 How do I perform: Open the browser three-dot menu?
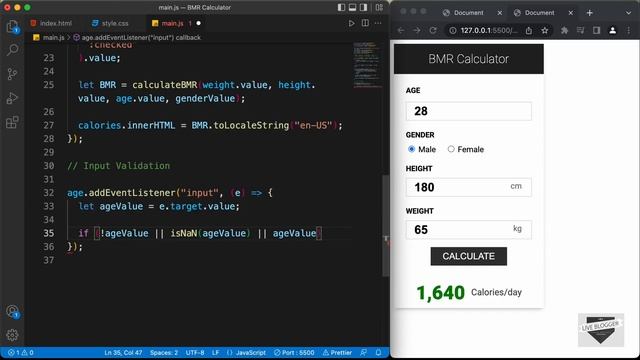coord(629,31)
